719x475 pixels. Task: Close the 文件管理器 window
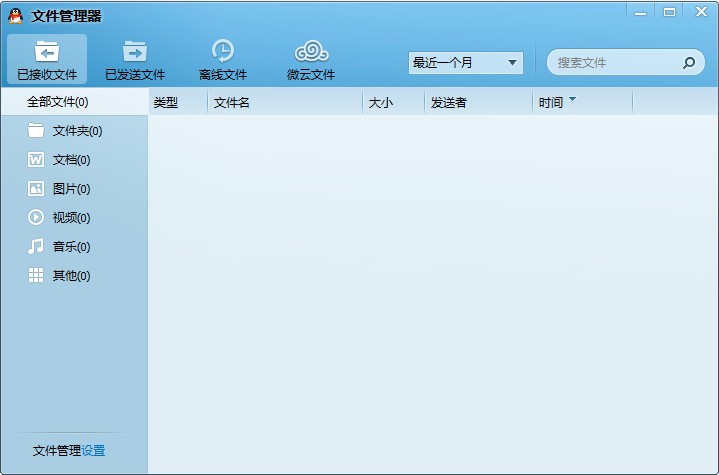point(701,12)
